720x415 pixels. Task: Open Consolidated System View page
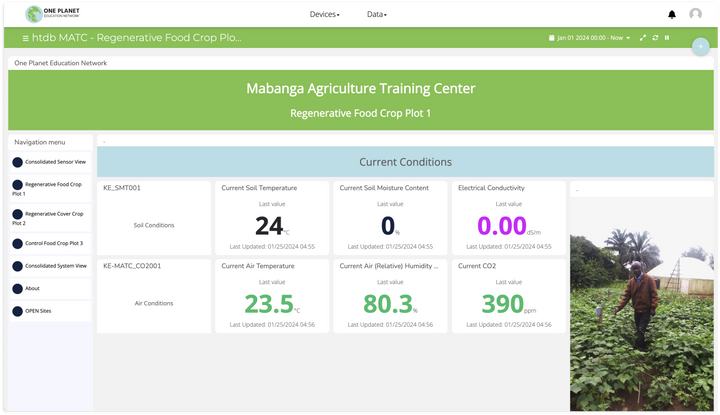51,266
